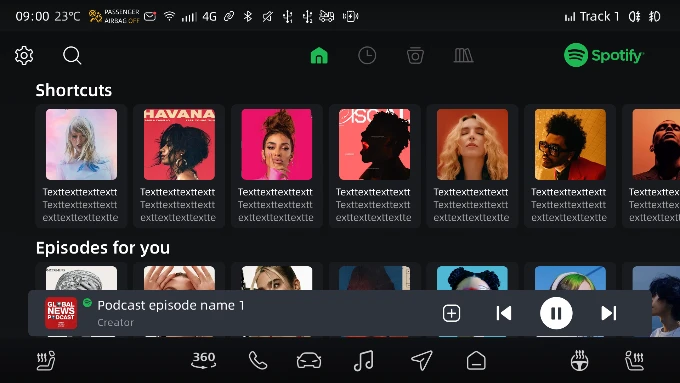Open the hands-on-face episode cover
Image resolution: width=680 pixels, height=383 pixels.
179,278
